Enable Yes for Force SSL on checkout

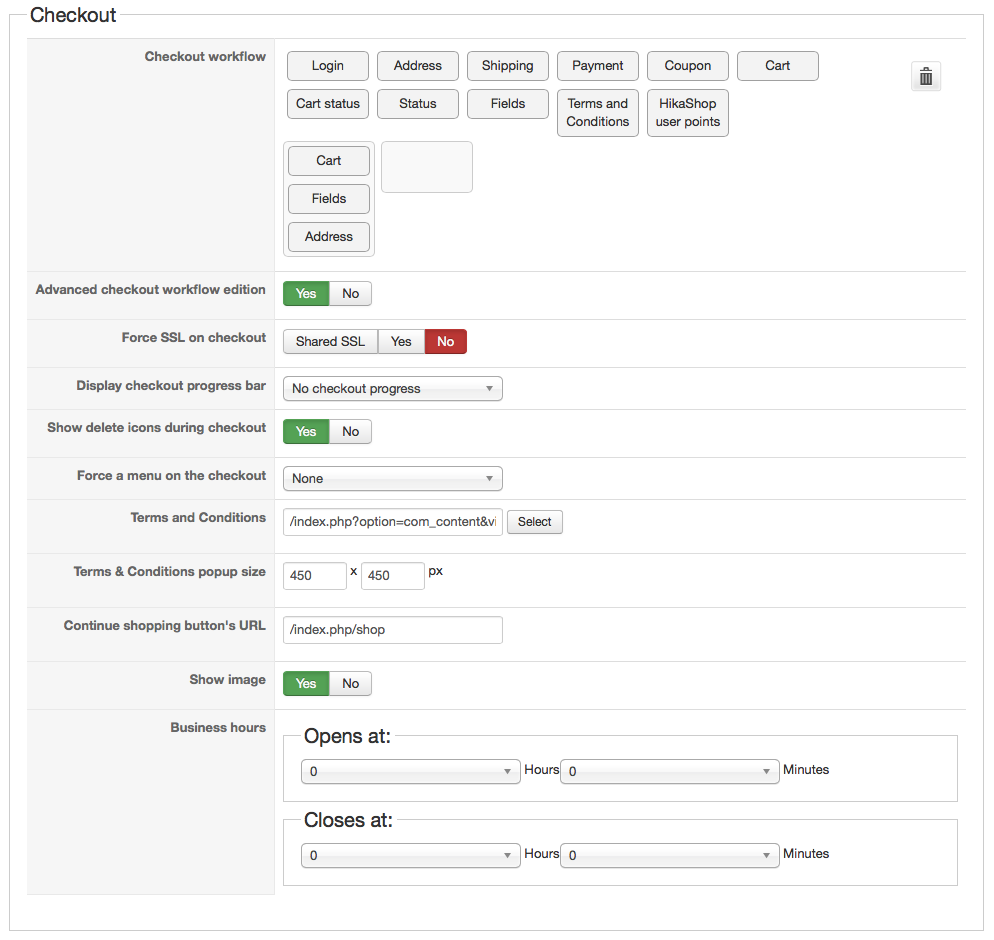(x=401, y=342)
